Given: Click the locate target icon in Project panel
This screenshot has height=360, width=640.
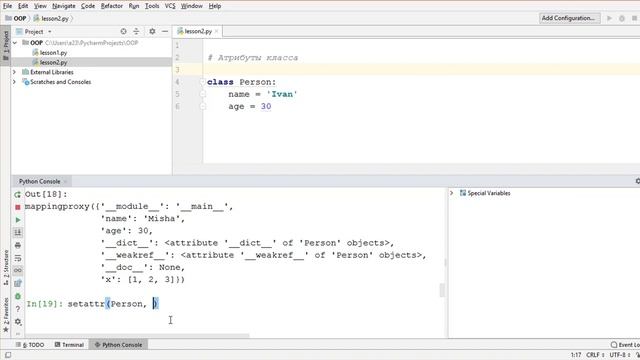Looking at the screenshot, I should 123,31.
